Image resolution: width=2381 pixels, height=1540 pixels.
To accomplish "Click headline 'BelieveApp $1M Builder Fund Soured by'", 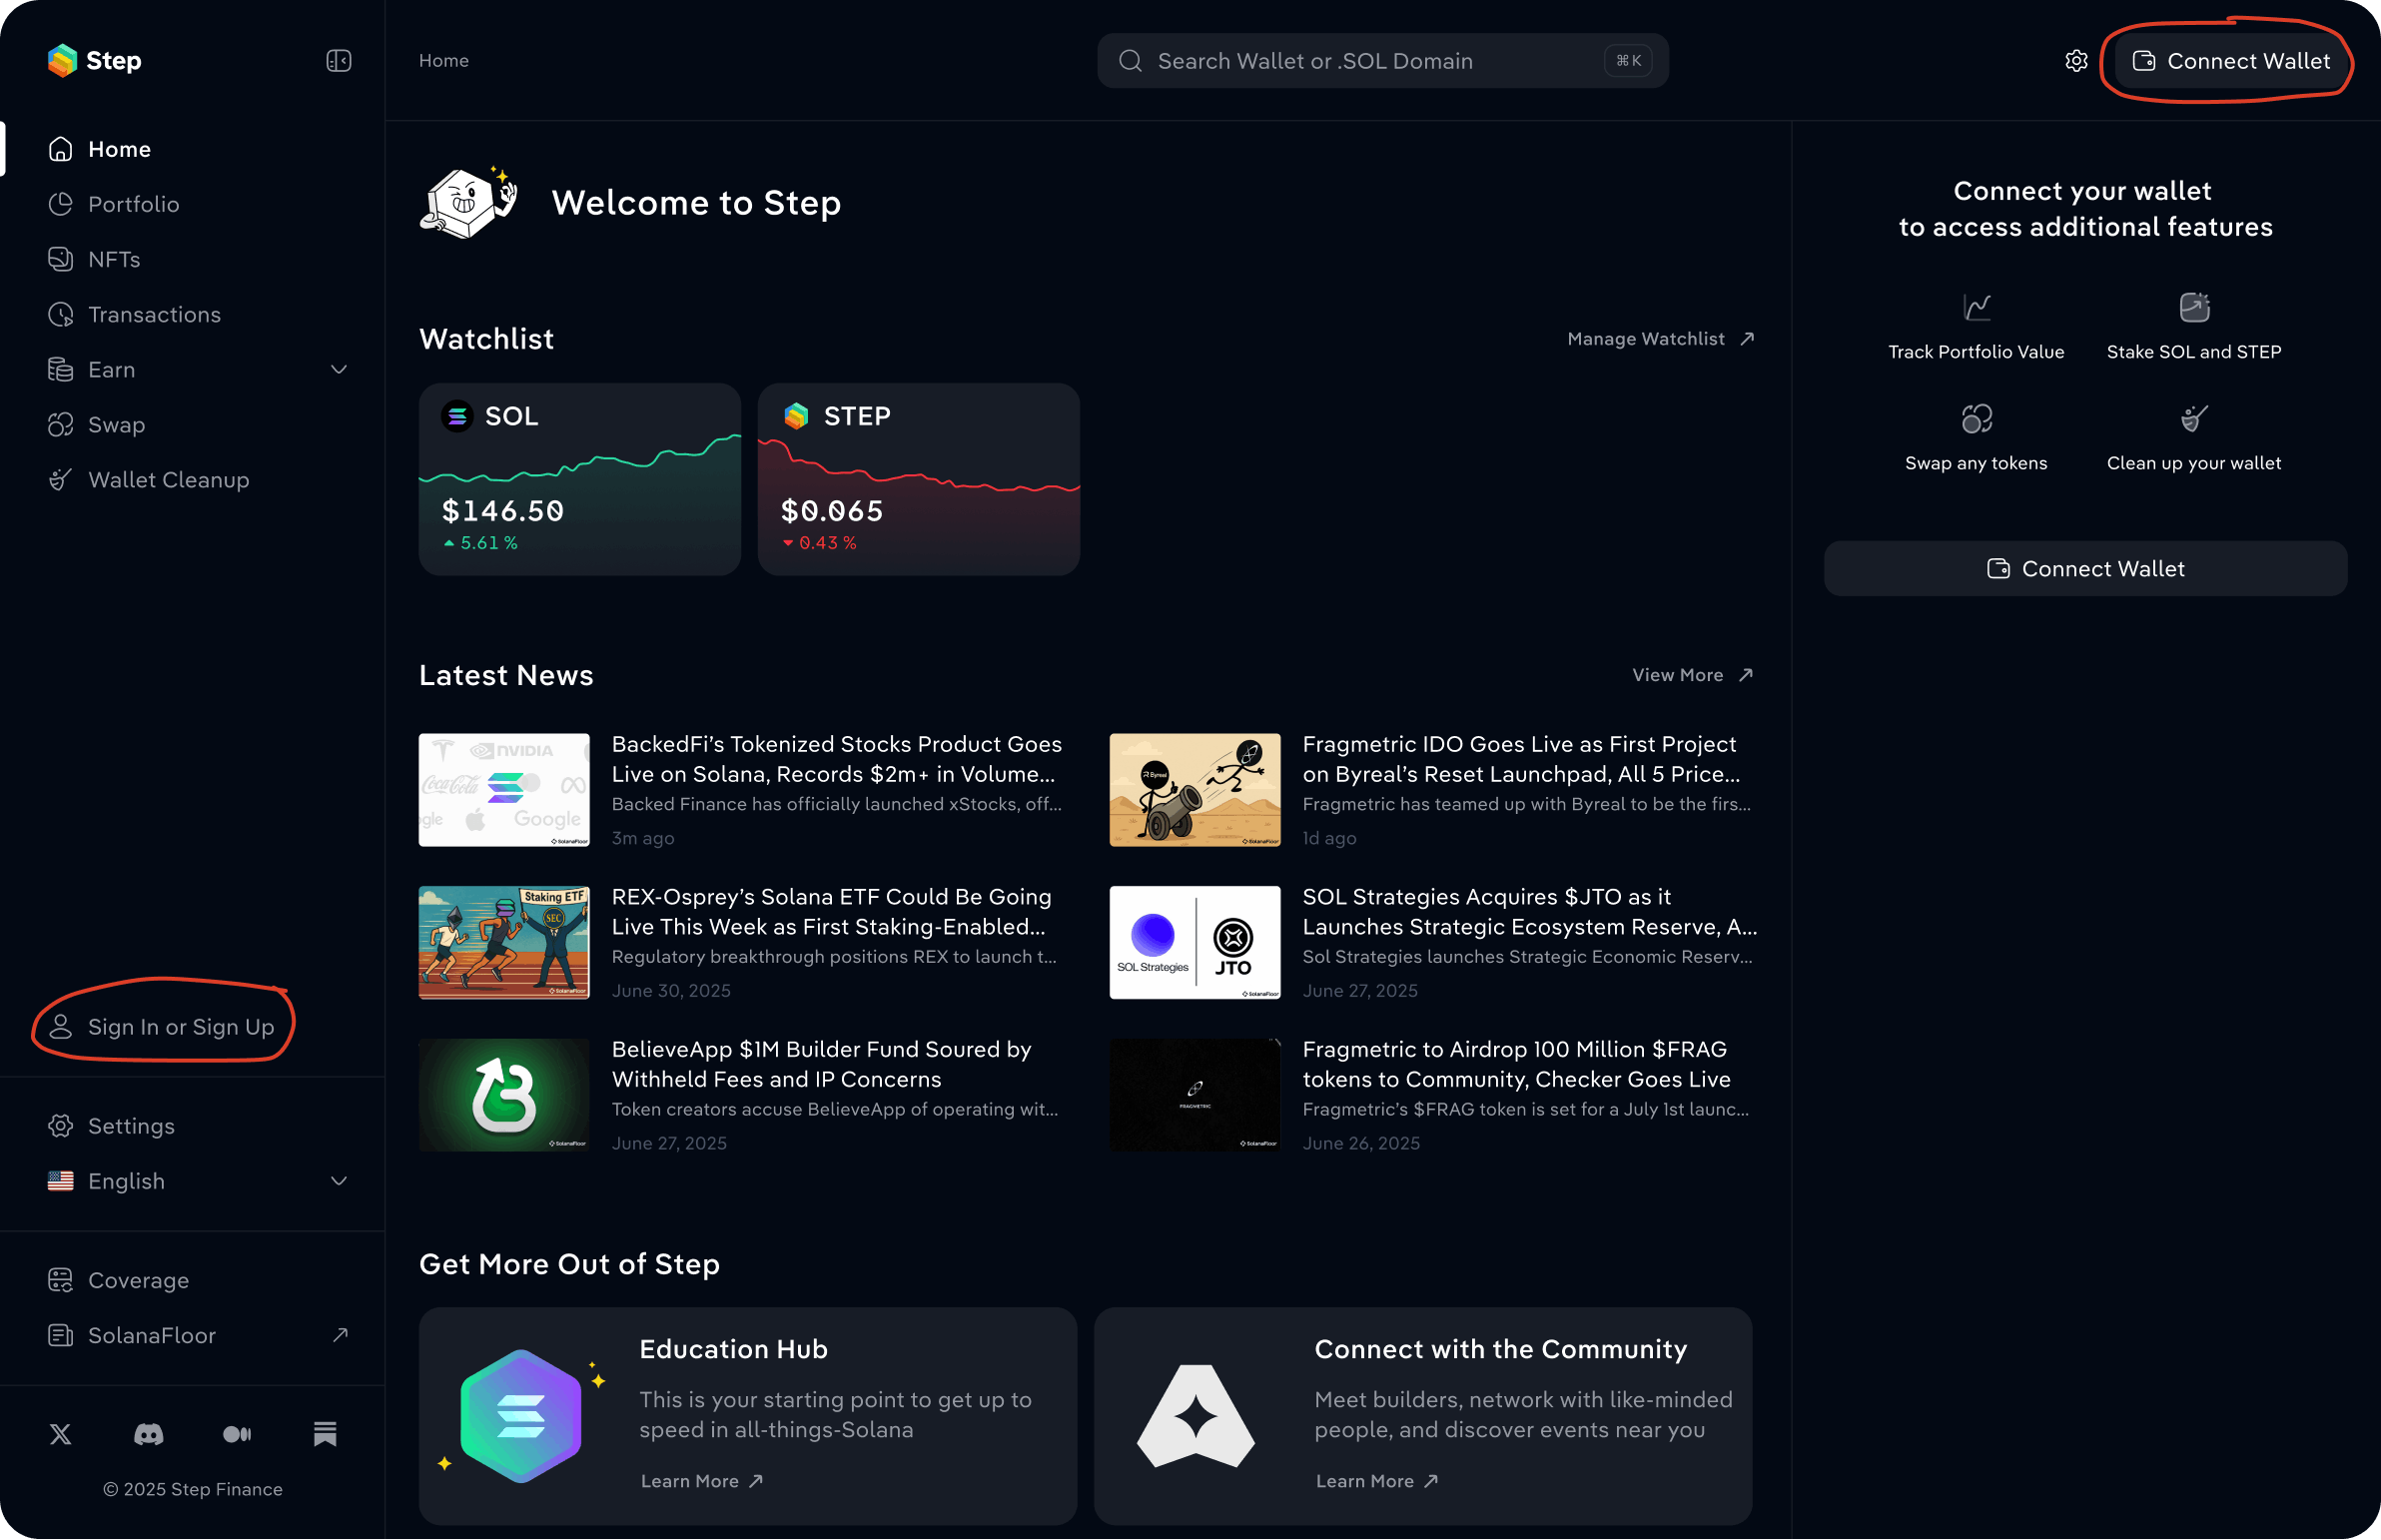I will [x=821, y=1049].
